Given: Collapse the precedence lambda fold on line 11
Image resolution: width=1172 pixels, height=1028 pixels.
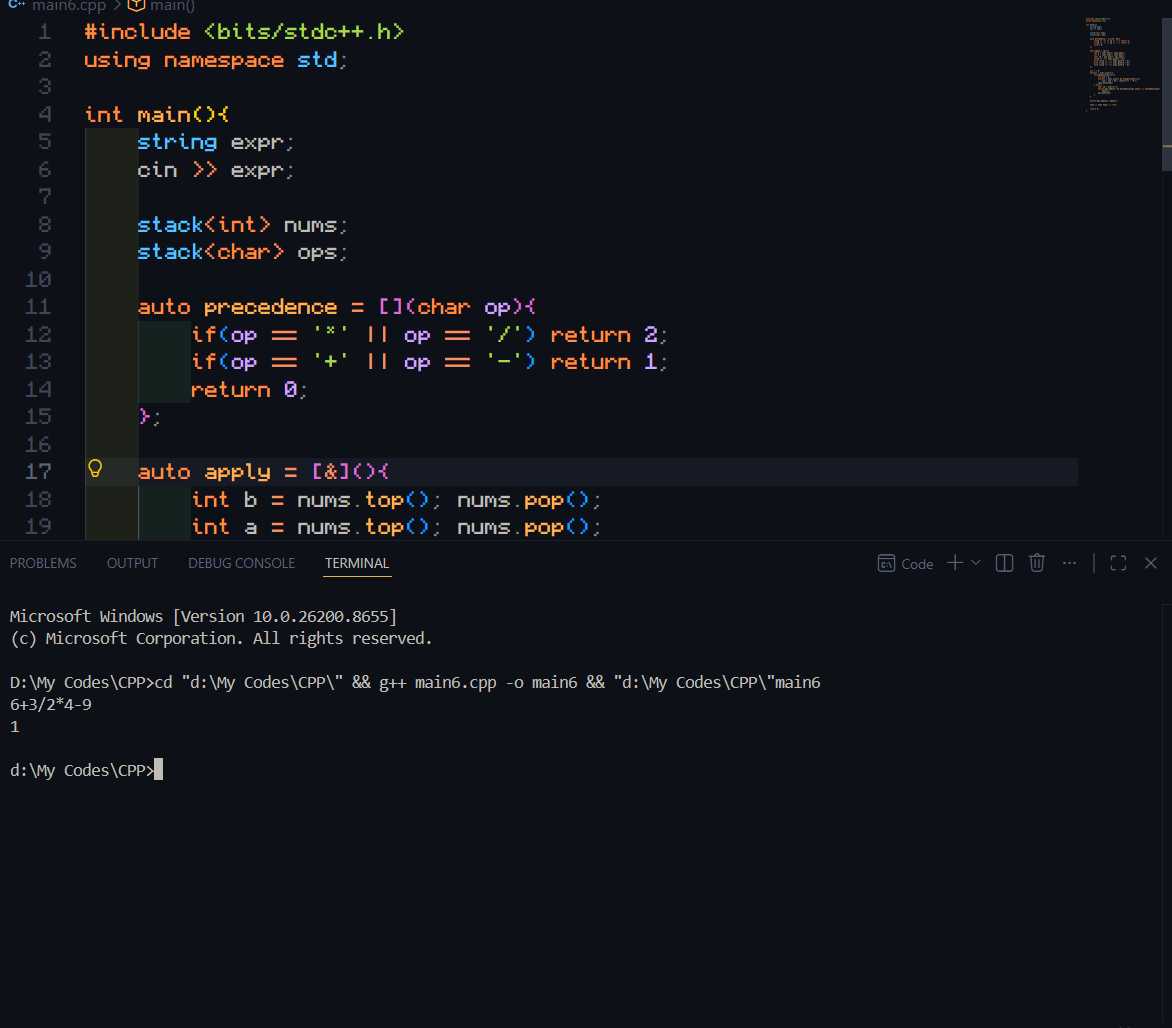Looking at the screenshot, I should 71,307.
